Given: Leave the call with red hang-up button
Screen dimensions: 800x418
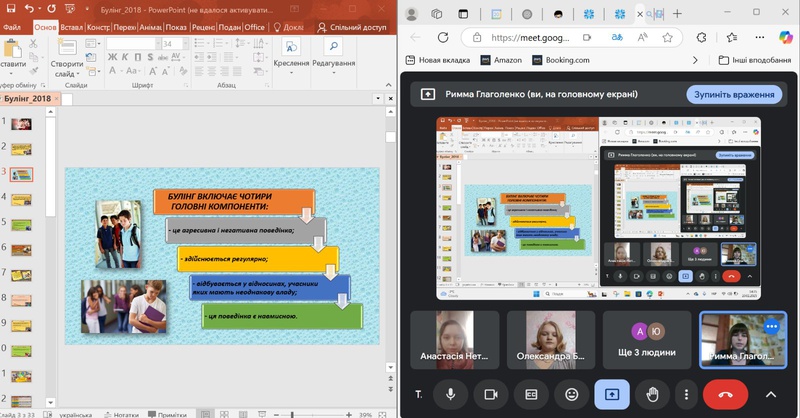Looking at the screenshot, I should click(x=725, y=394).
